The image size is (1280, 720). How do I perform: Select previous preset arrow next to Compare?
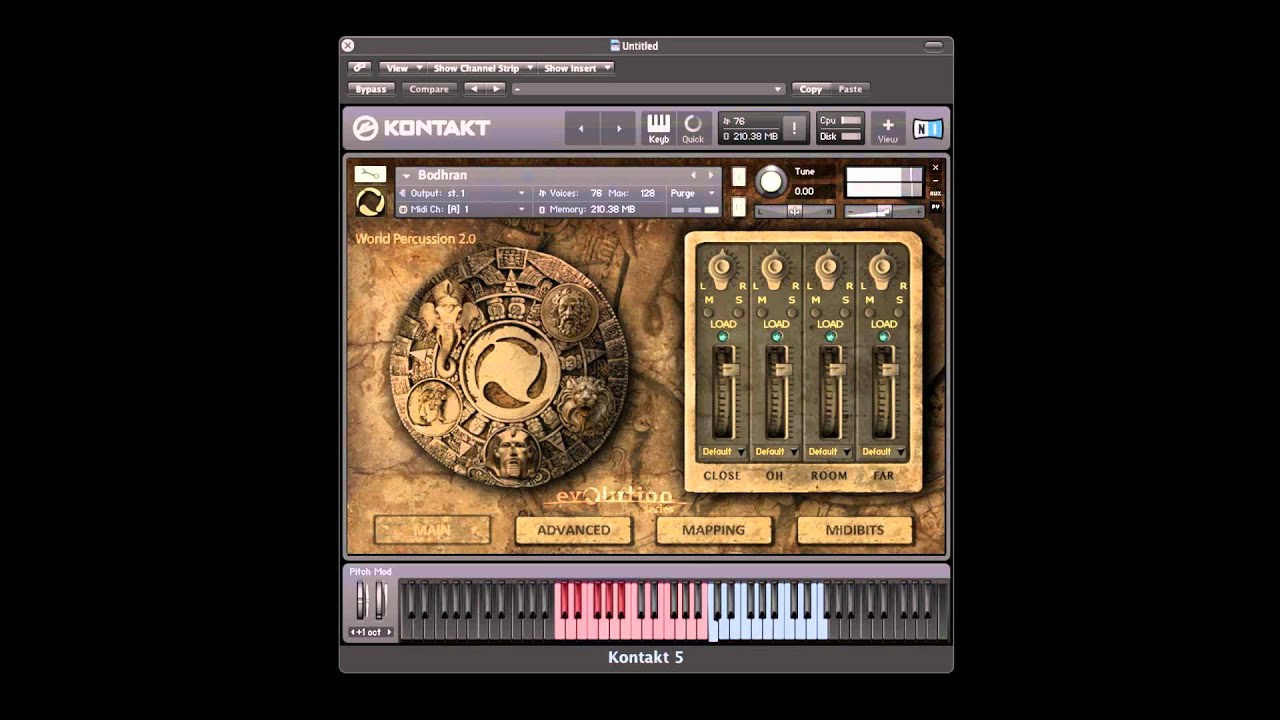tap(474, 89)
